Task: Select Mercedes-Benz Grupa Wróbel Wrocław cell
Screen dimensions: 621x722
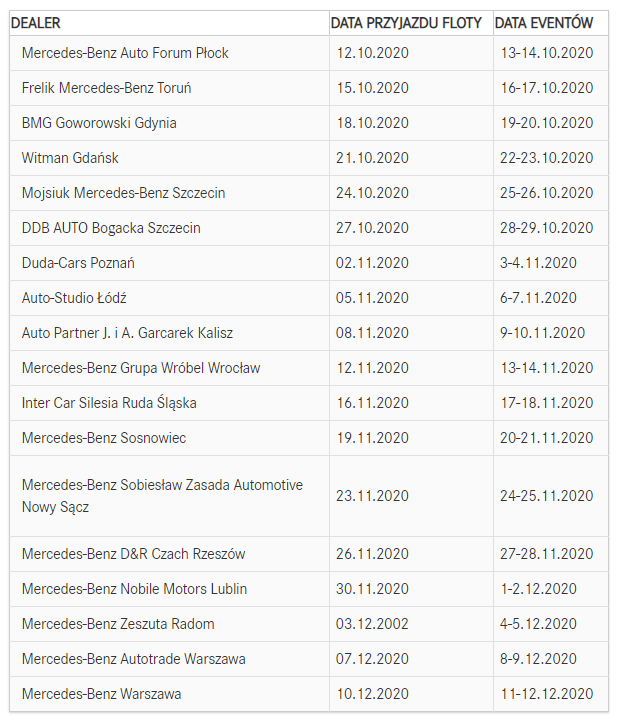Action: click(141, 368)
